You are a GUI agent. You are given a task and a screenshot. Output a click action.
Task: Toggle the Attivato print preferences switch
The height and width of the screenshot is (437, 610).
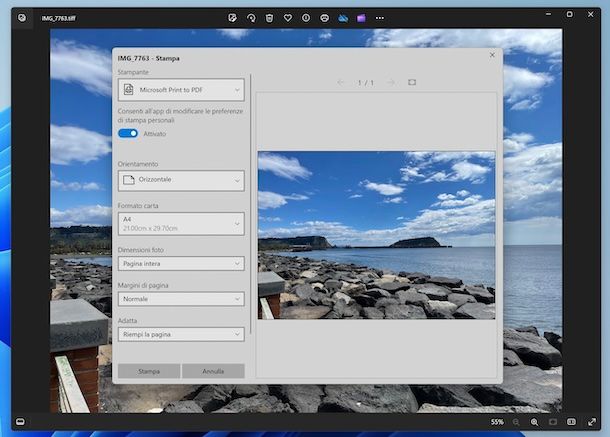[128, 133]
